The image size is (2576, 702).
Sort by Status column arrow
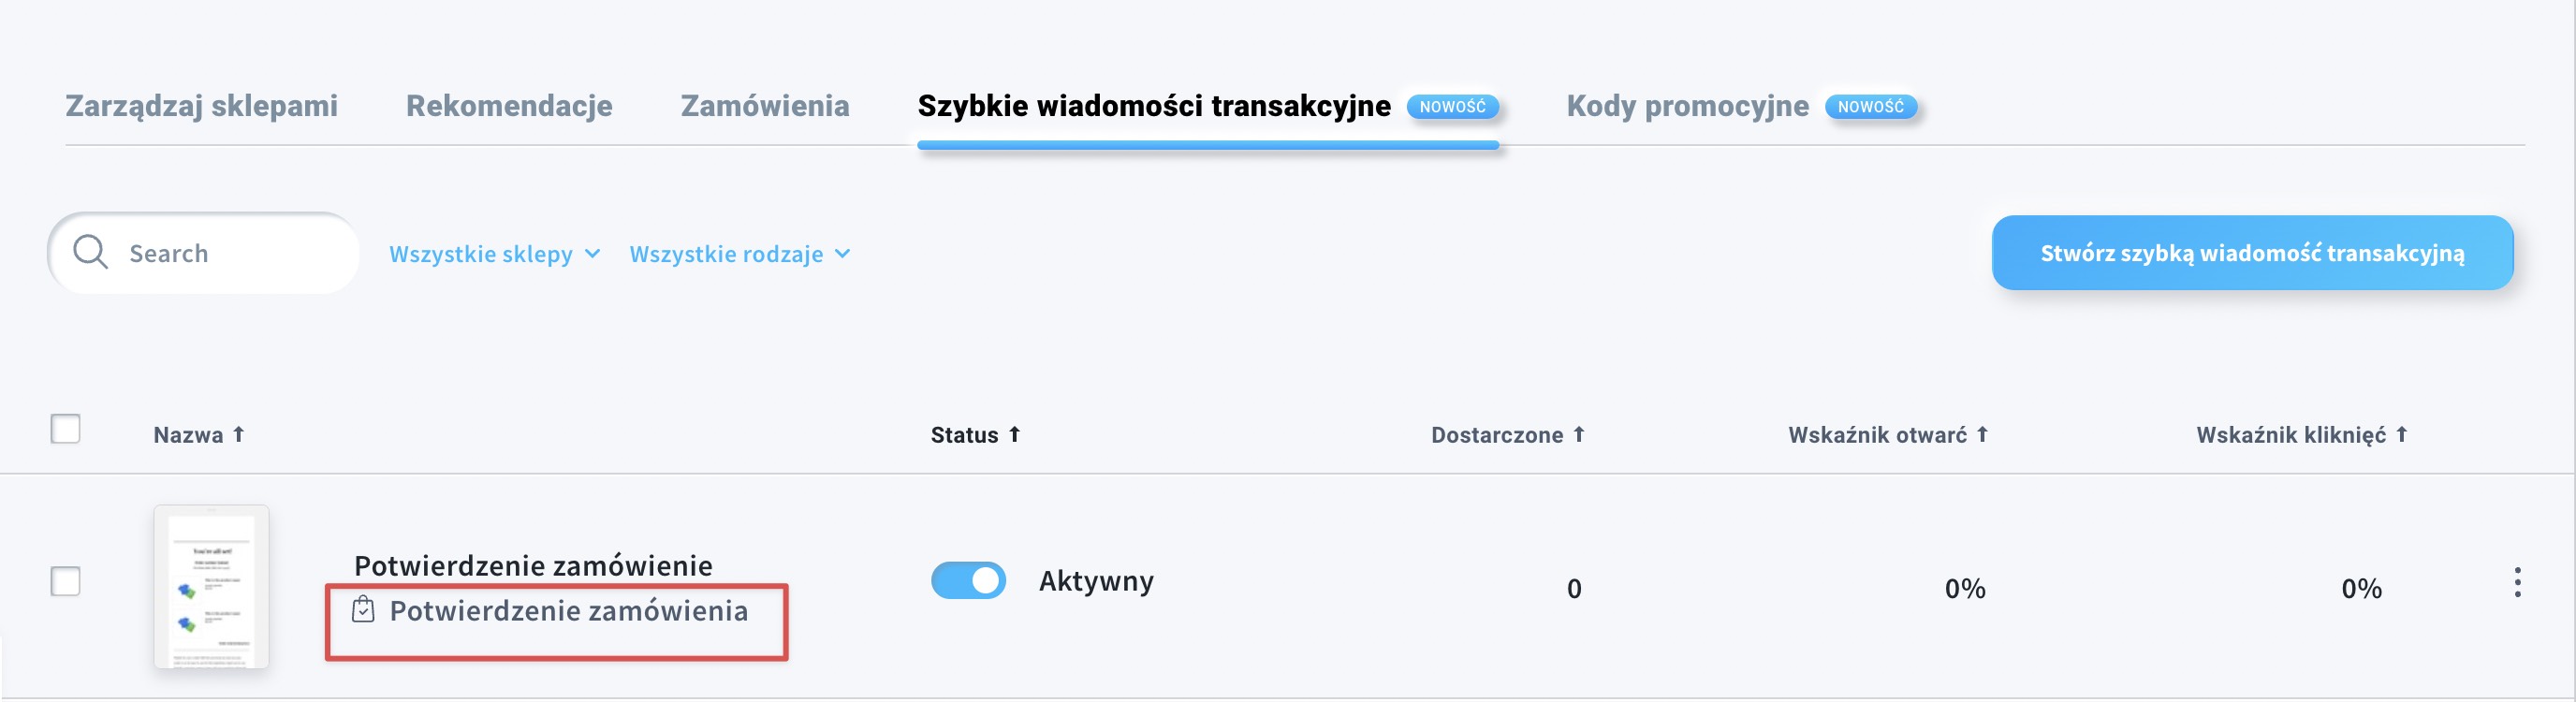(1014, 434)
